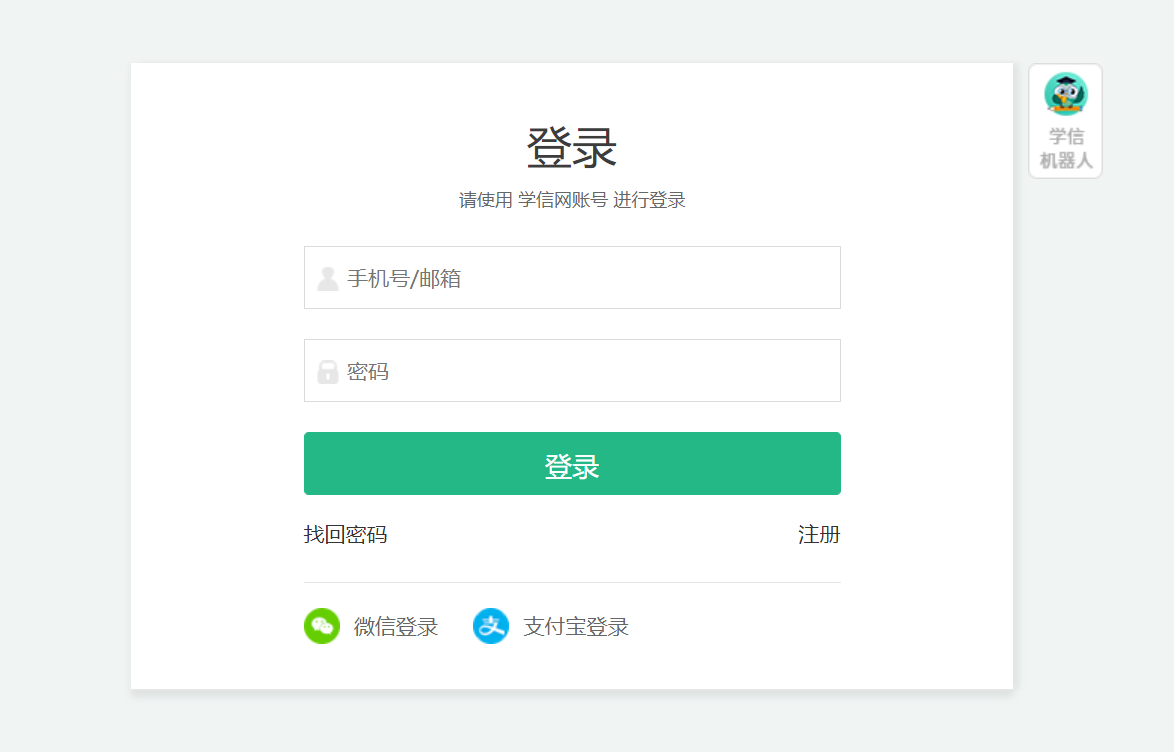Choose the 微信登录 text label
This screenshot has width=1174, height=752.
(x=395, y=627)
